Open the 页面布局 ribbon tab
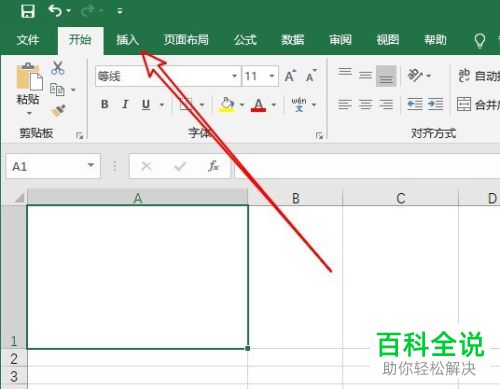 coord(186,40)
